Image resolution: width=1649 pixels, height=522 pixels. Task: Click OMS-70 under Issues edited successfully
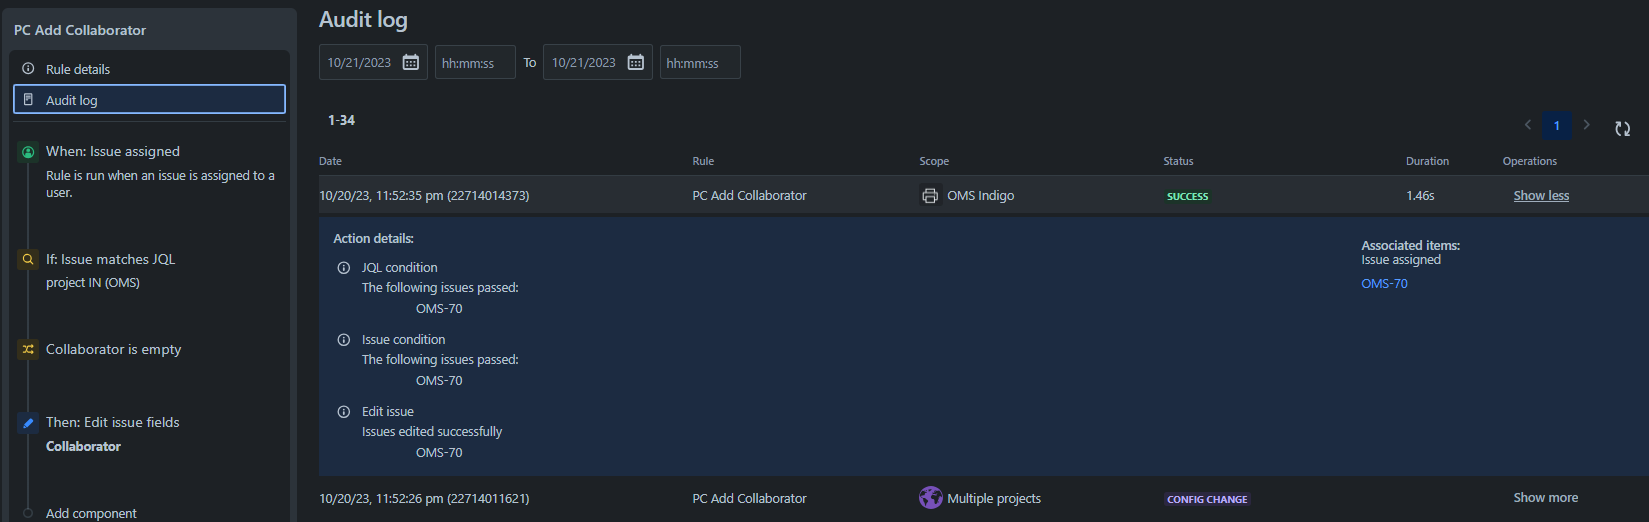439,453
